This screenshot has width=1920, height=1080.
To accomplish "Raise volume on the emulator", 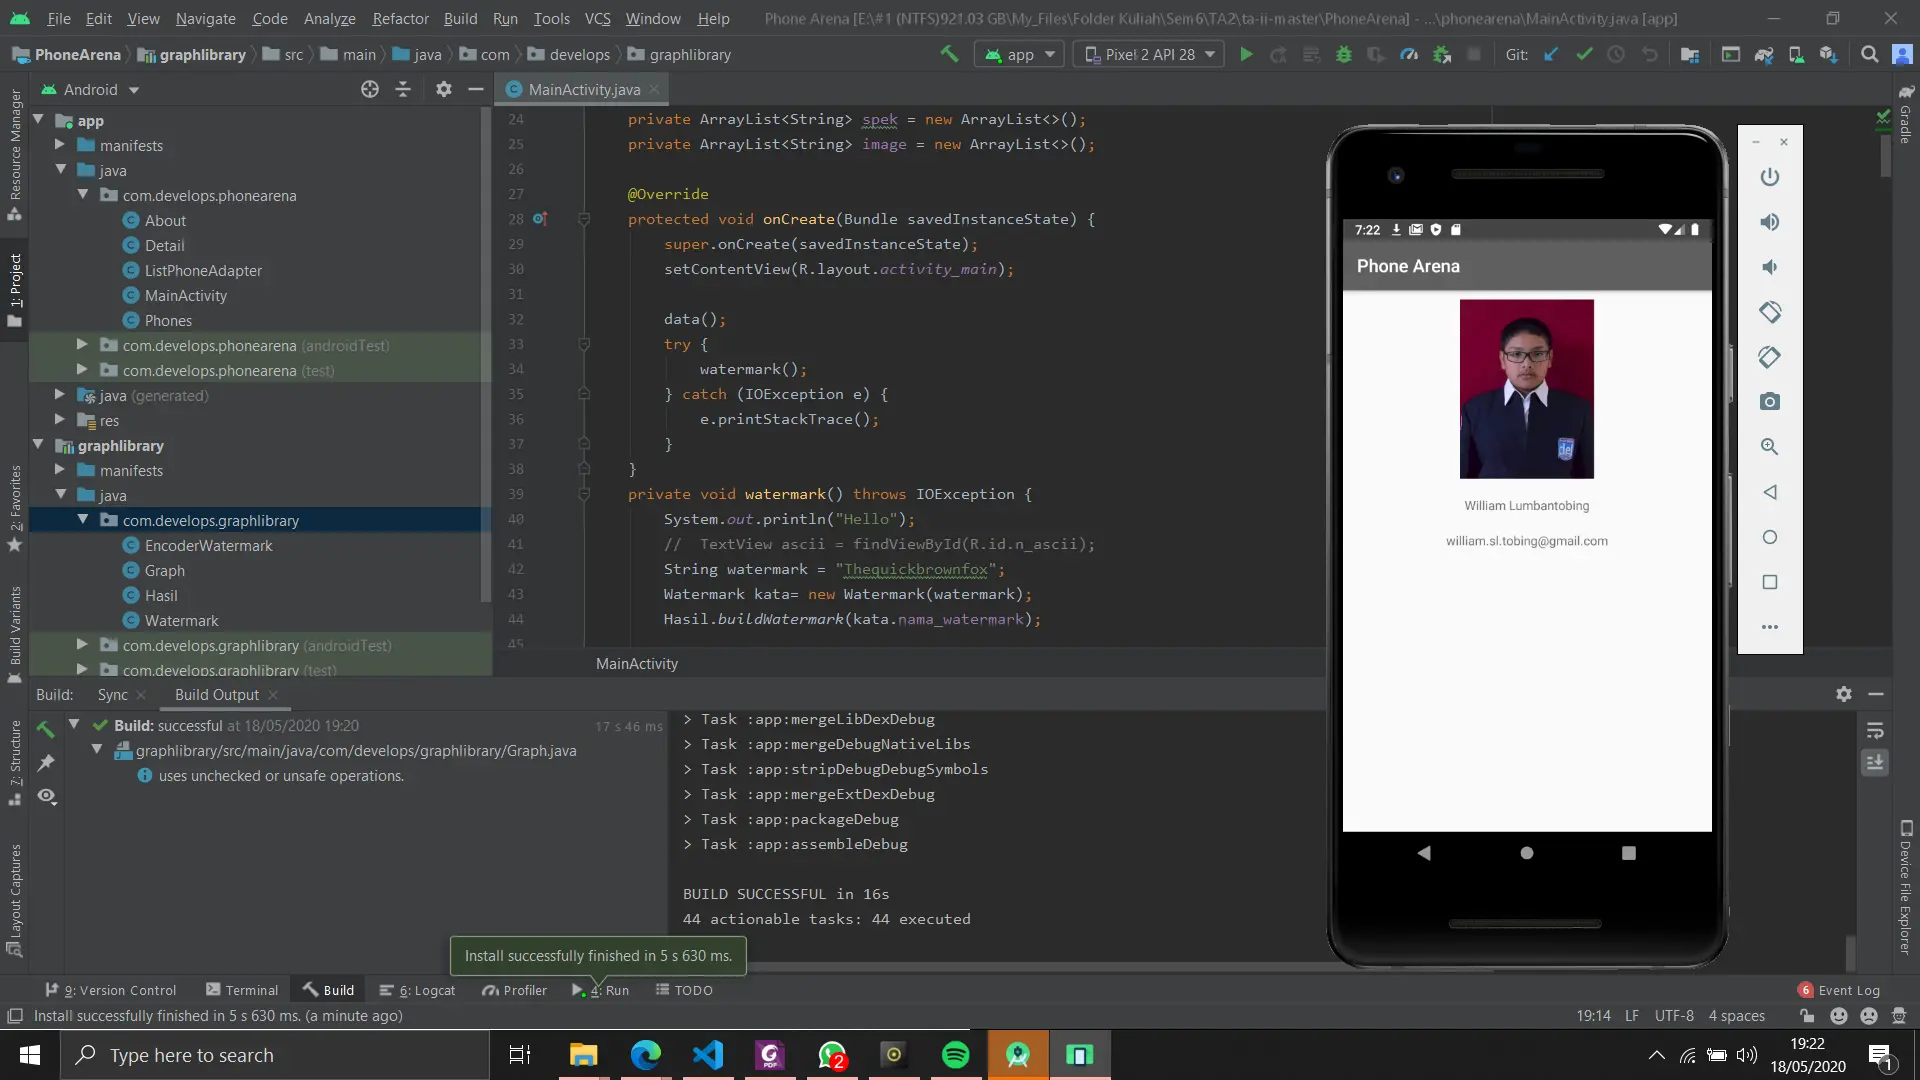I will [x=1769, y=222].
